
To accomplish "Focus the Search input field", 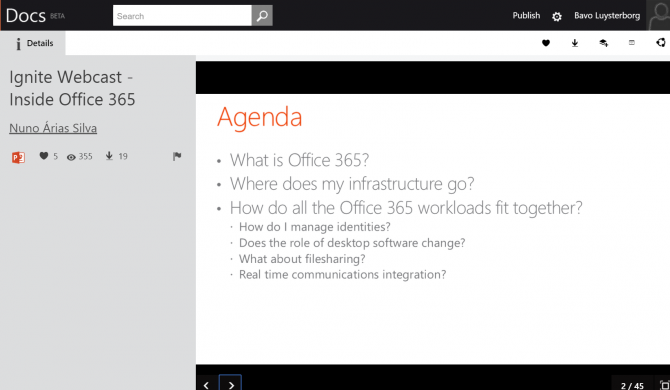I will tap(182, 16).
